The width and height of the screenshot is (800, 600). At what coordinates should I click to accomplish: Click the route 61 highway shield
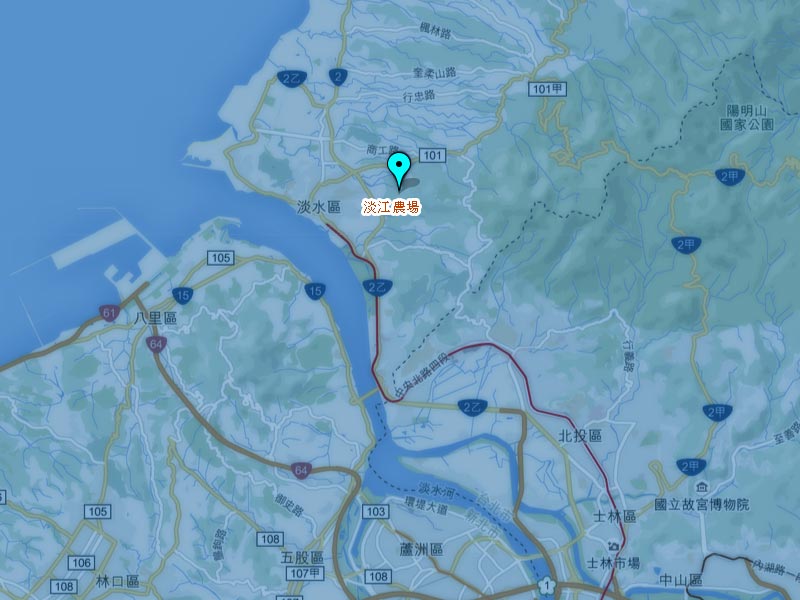109,313
